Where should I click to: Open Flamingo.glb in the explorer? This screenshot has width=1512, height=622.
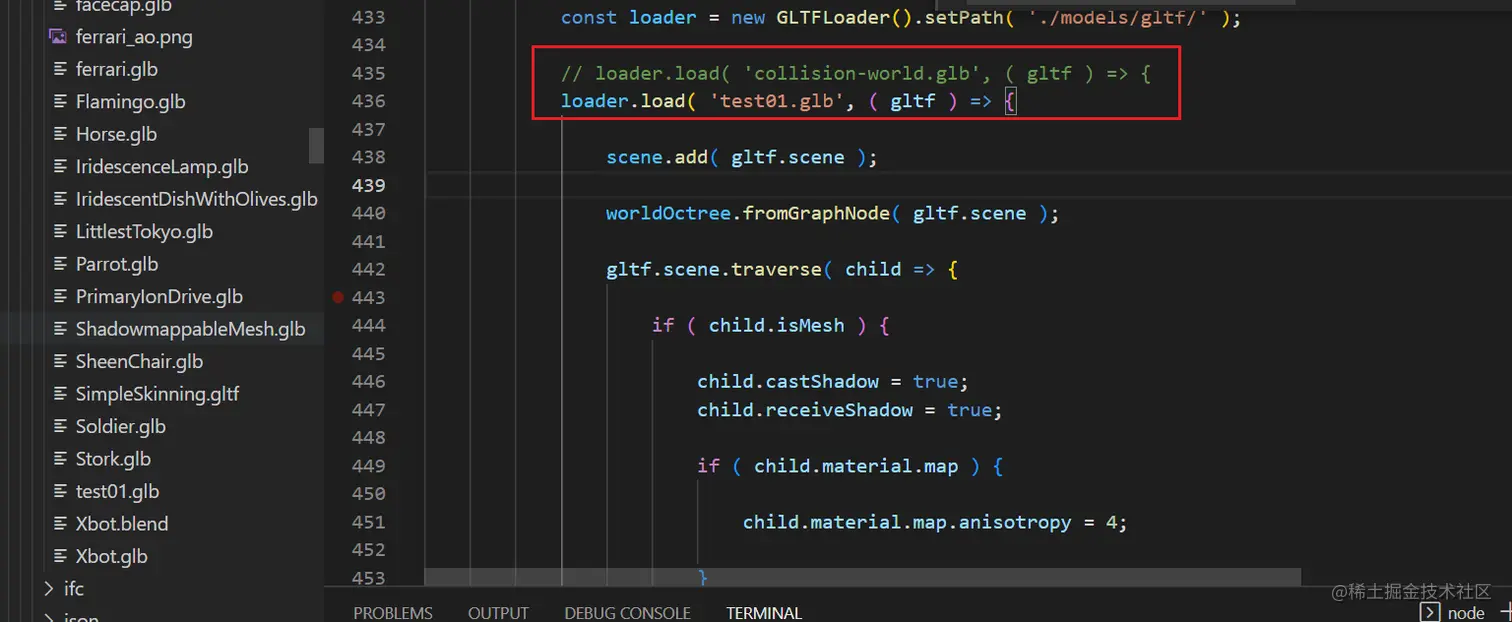130,102
